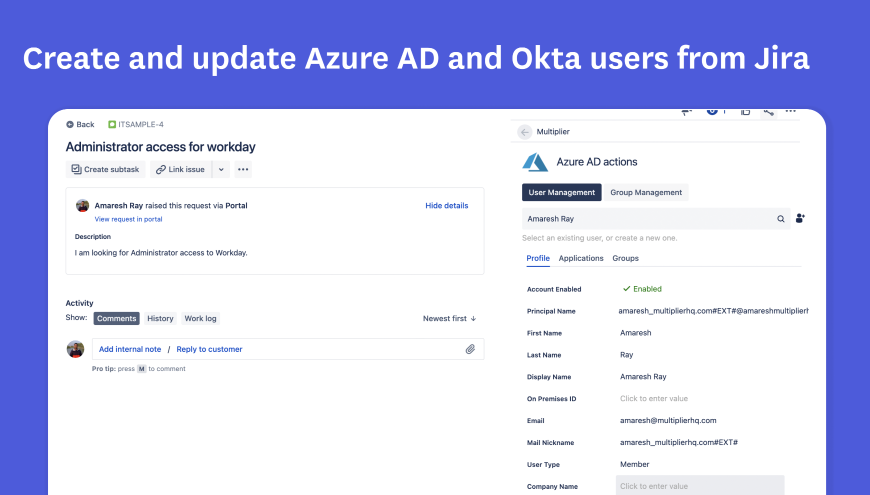Click the commenter avatar beside the comment box
Screen dimensions: 870x495
tap(75, 349)
